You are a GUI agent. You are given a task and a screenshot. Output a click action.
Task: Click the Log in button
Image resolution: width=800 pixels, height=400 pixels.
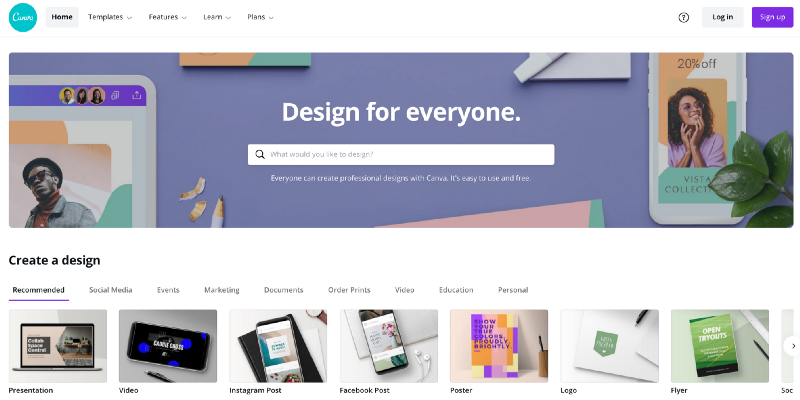click(722, 17)
